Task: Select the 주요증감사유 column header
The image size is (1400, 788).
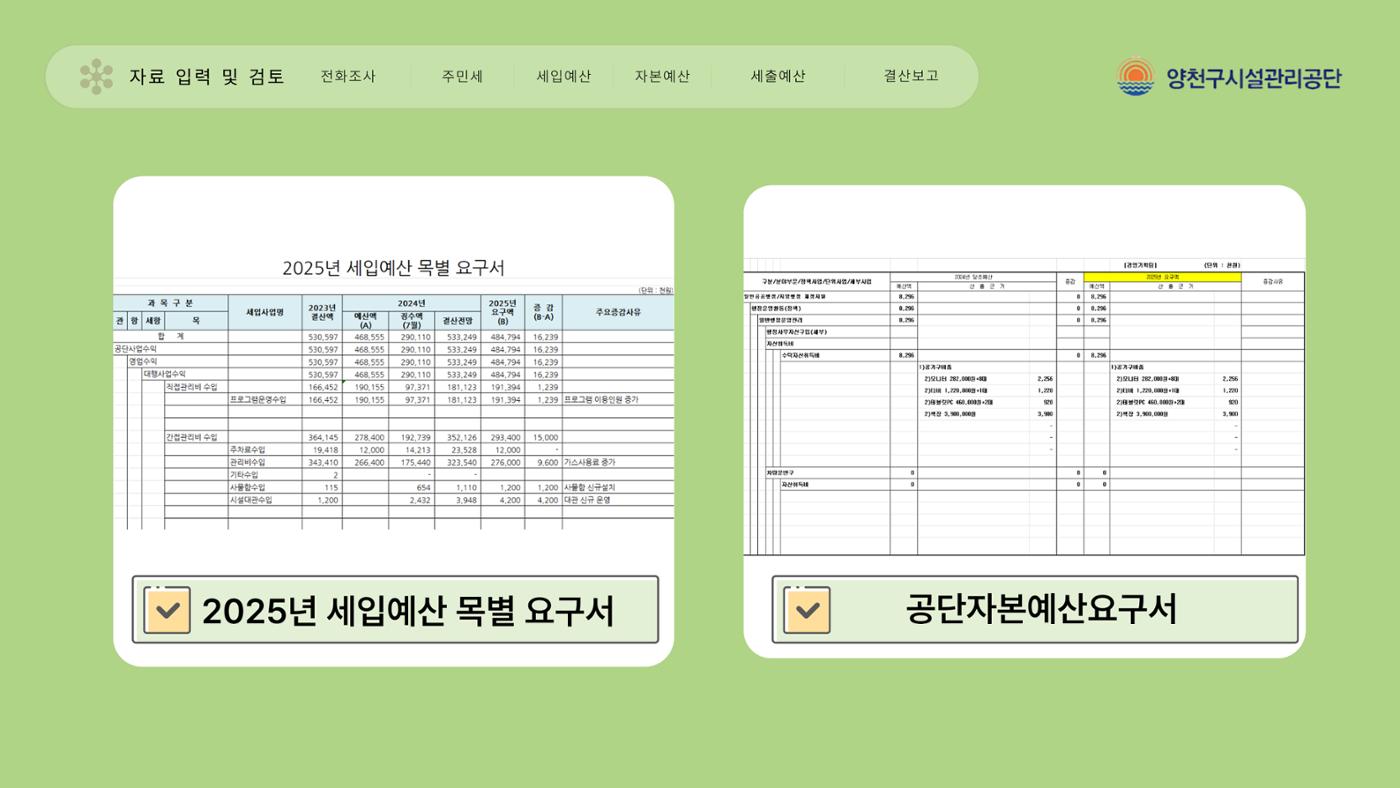Action: click(618, 312)
